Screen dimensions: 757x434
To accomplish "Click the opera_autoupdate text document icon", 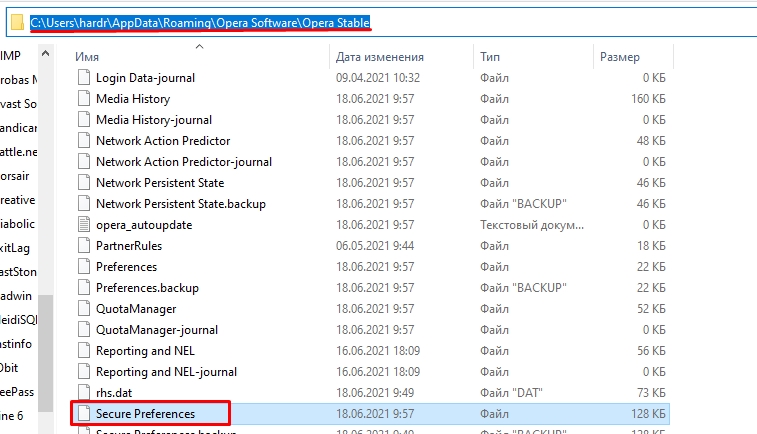I will click(x=84, y=225).
